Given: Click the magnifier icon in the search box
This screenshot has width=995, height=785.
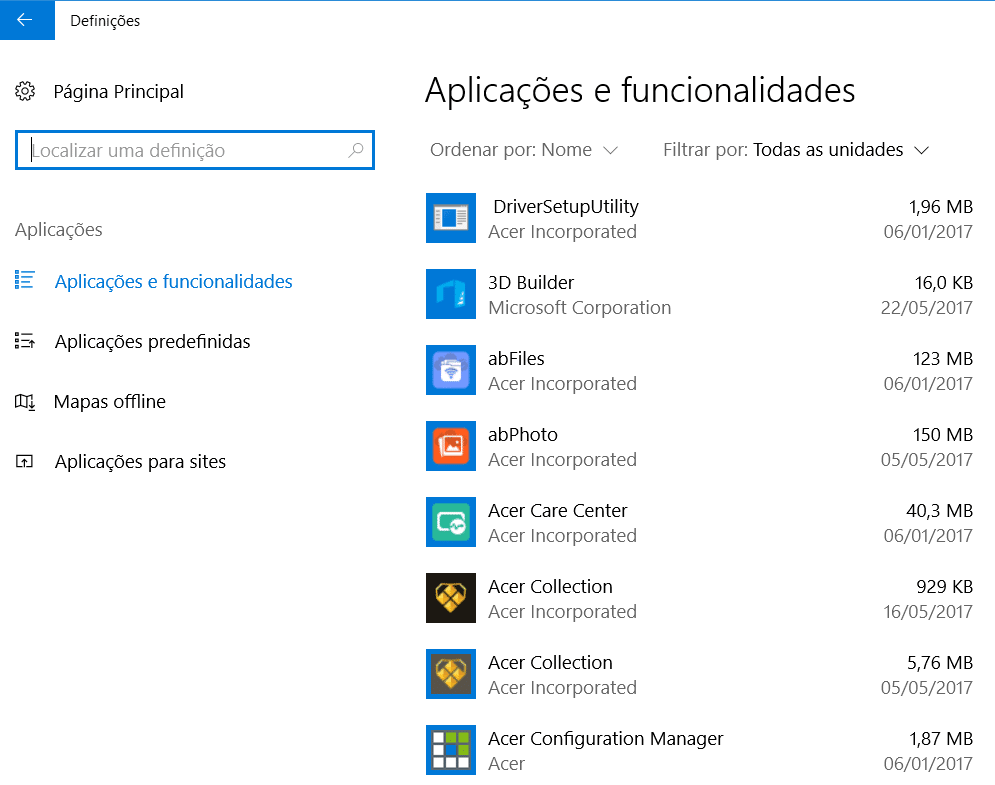Looking at the screenshot, I should (355, 151).
